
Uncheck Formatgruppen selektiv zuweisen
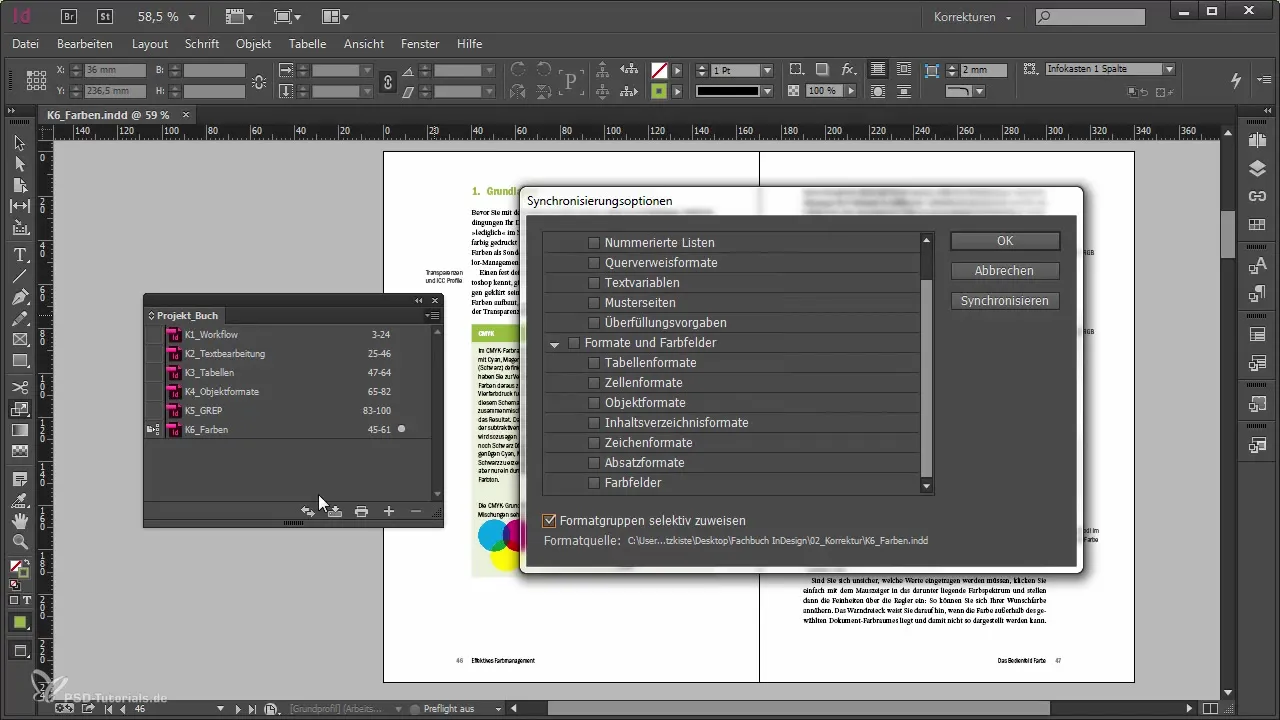(x=548, y=520)
